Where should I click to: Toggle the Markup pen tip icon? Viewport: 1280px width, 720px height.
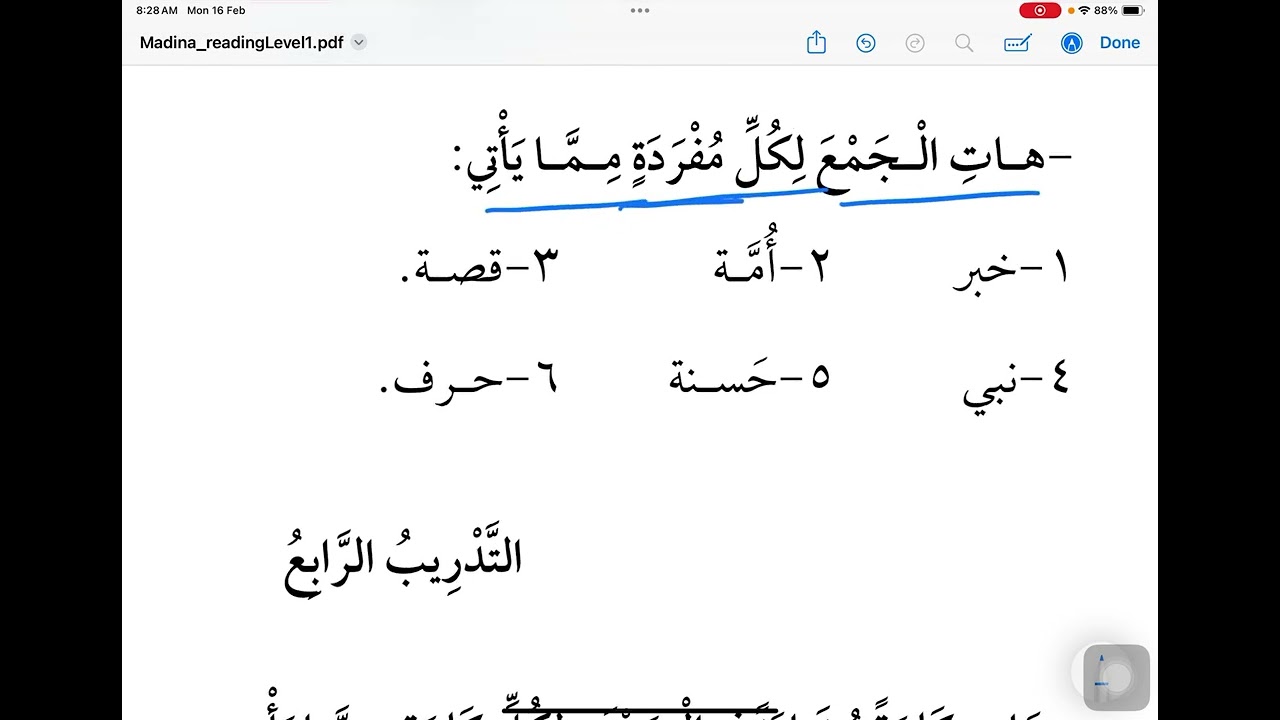1072,43
